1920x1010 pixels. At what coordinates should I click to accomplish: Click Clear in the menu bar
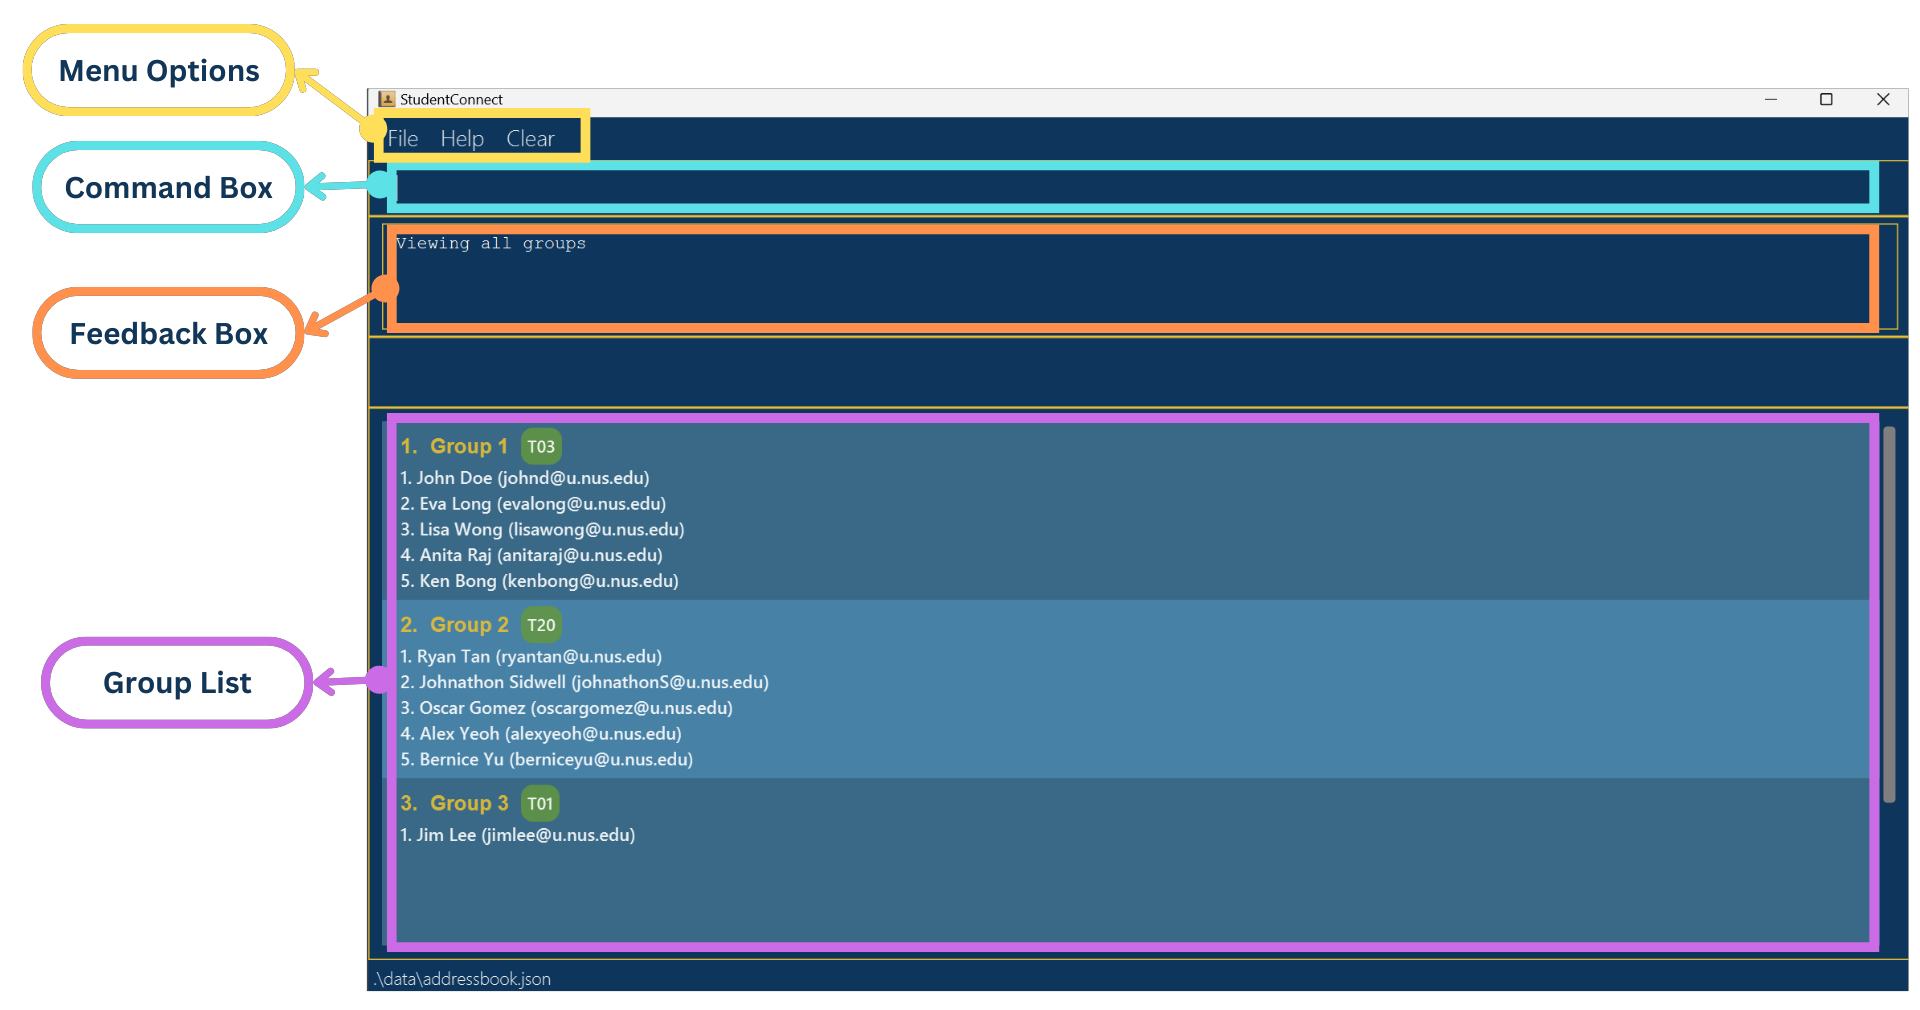point(528,138)
